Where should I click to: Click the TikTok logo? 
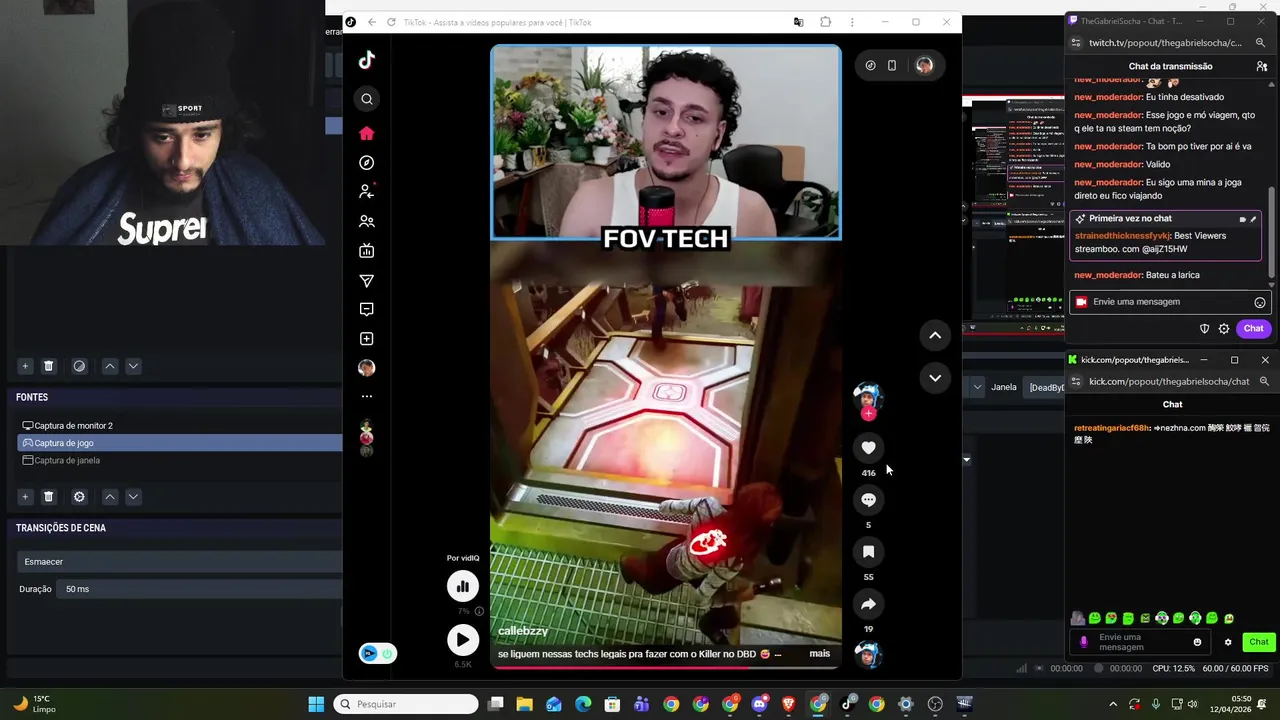[x=367, y=60]
